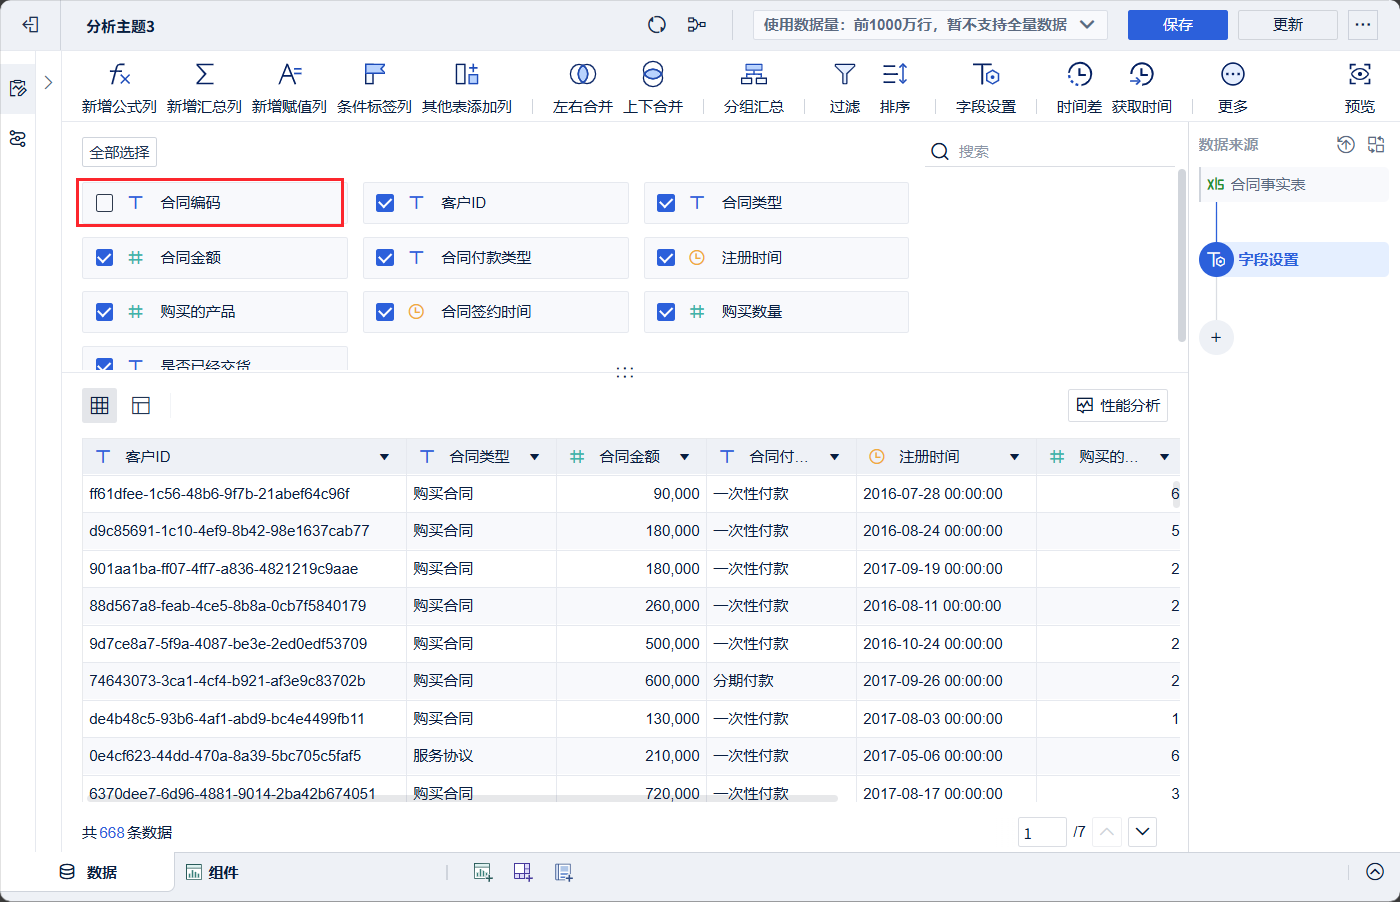This screenshot has height=902, width=1400.
Task: Uncheck the 合同付款类型 field checkbox
Action: click(x=385, y=258)
